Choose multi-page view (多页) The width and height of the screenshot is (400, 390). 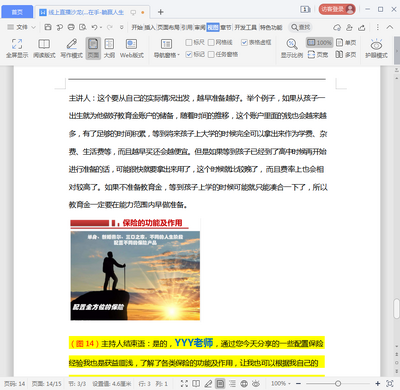point(346,54)
